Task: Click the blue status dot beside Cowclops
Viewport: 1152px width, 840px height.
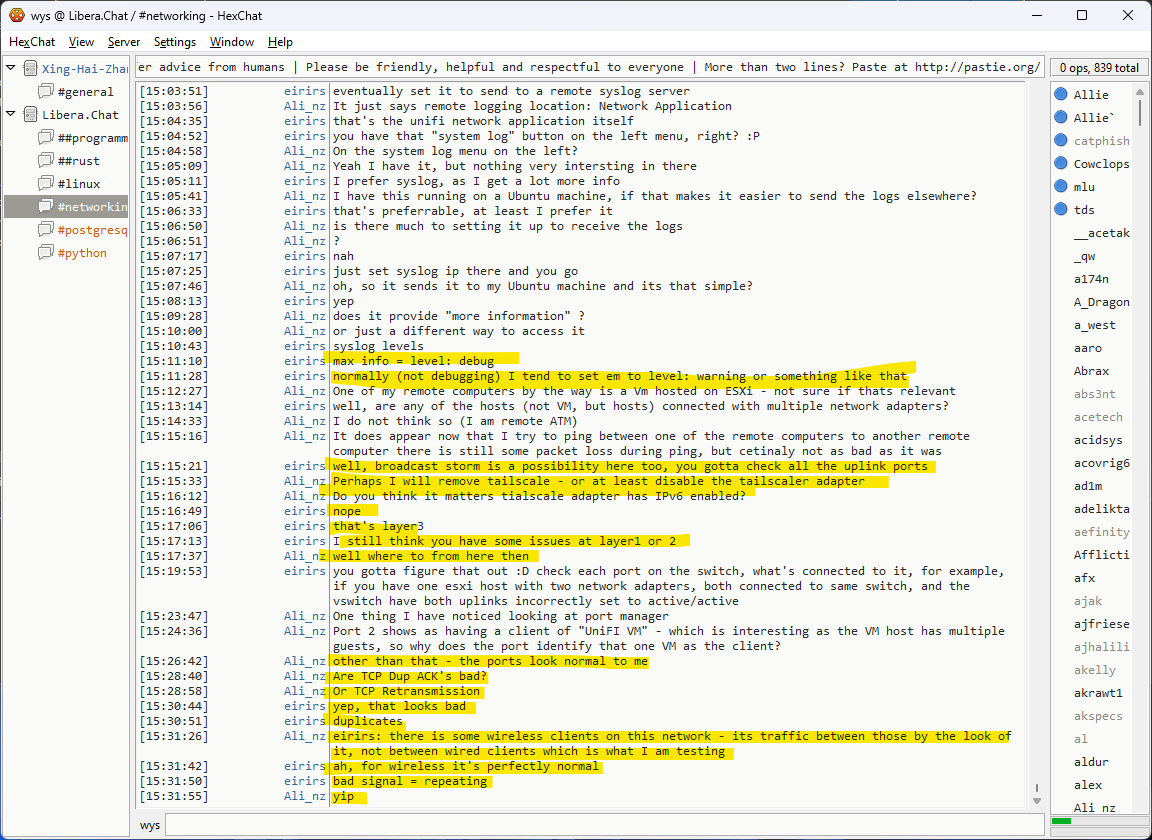Action: pyautogui.click(x=1060, y=164)
